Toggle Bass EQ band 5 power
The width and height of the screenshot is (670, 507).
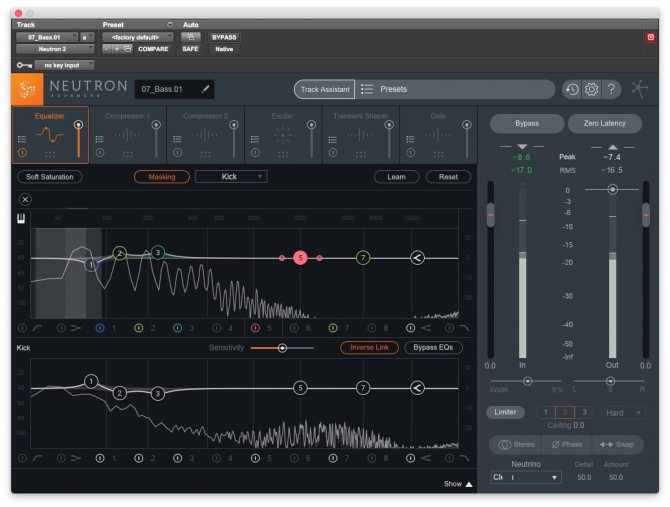tap(256, 328)
